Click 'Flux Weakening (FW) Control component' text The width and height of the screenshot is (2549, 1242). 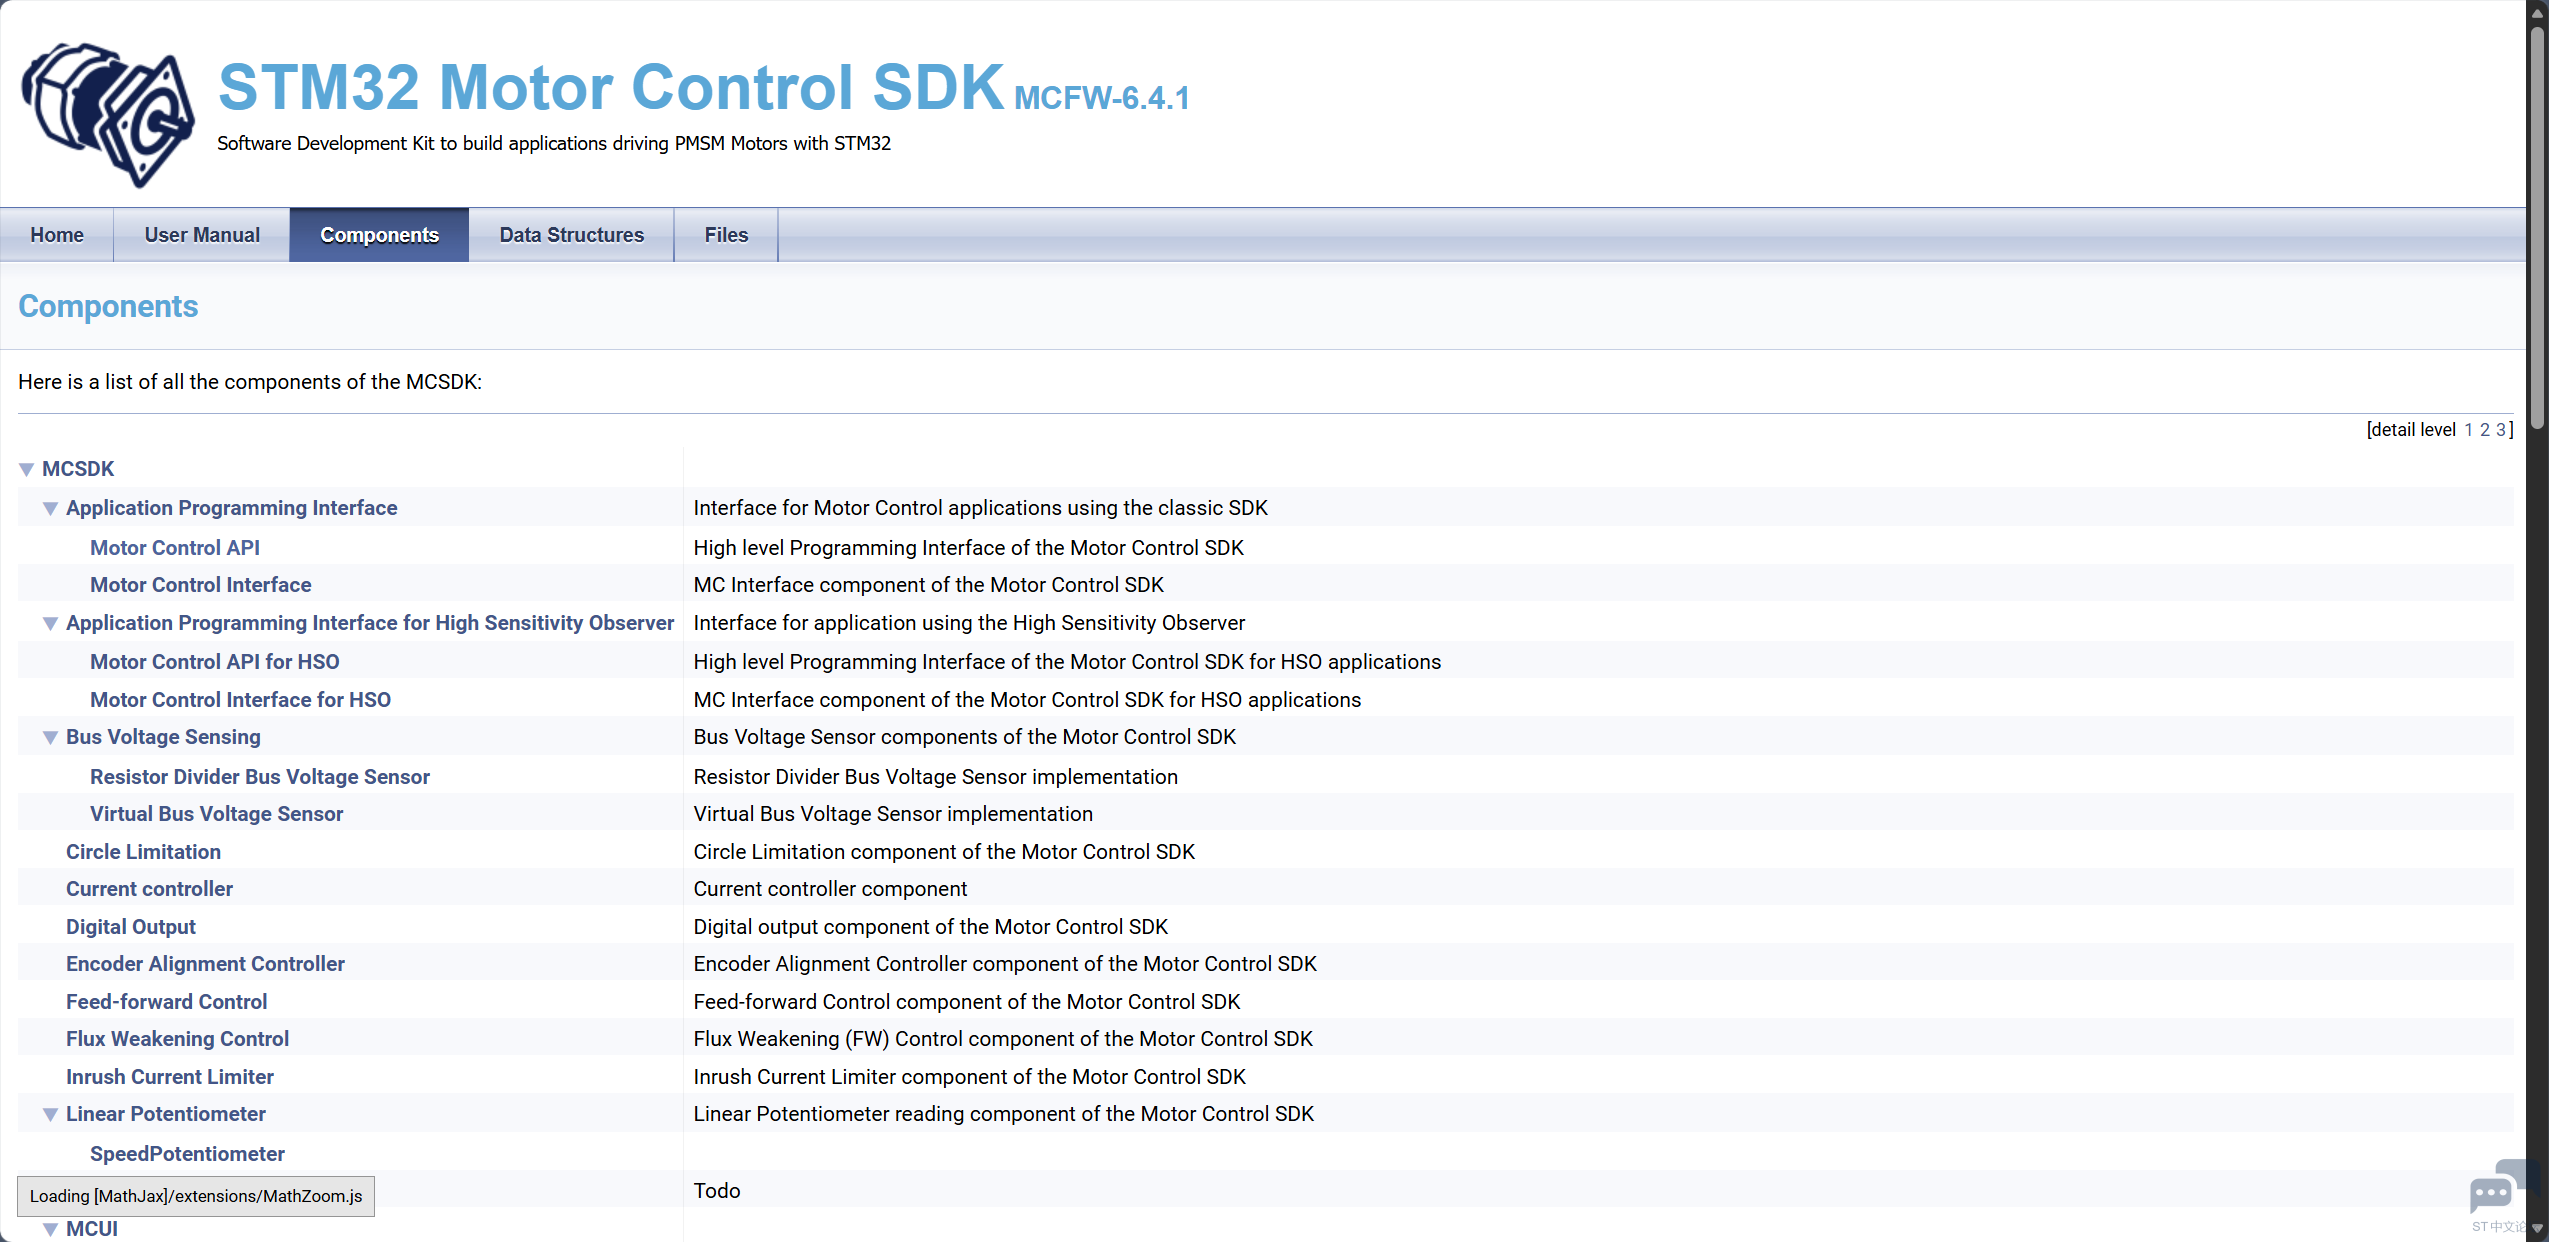click(x=1003, y=1039)
